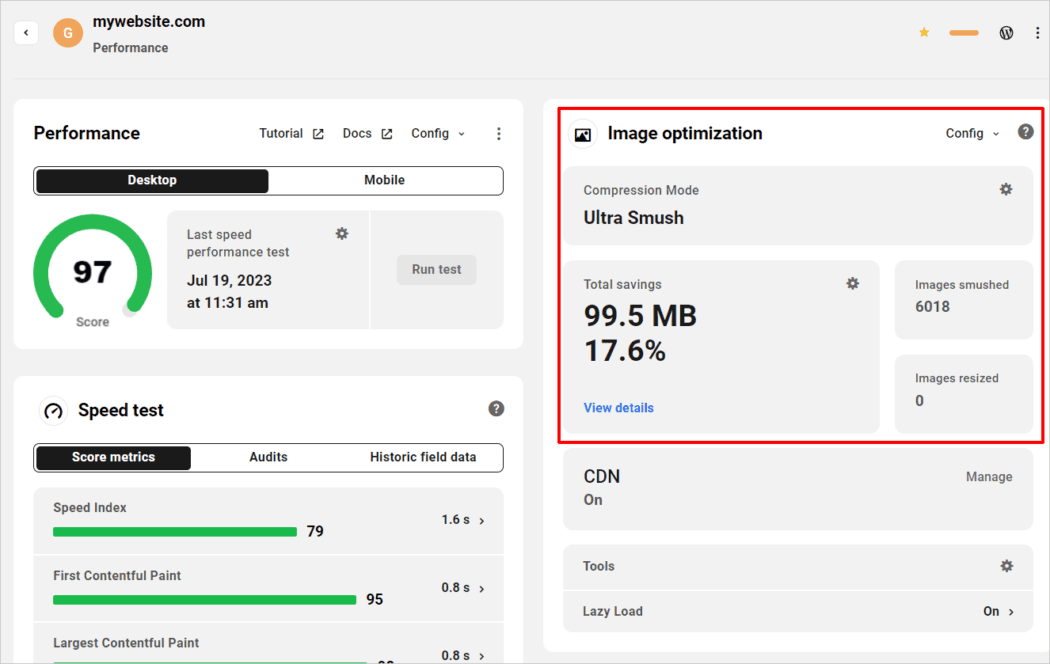Open the Total savings settings gear
The image size is (1050, 664).
pos(852,283)
